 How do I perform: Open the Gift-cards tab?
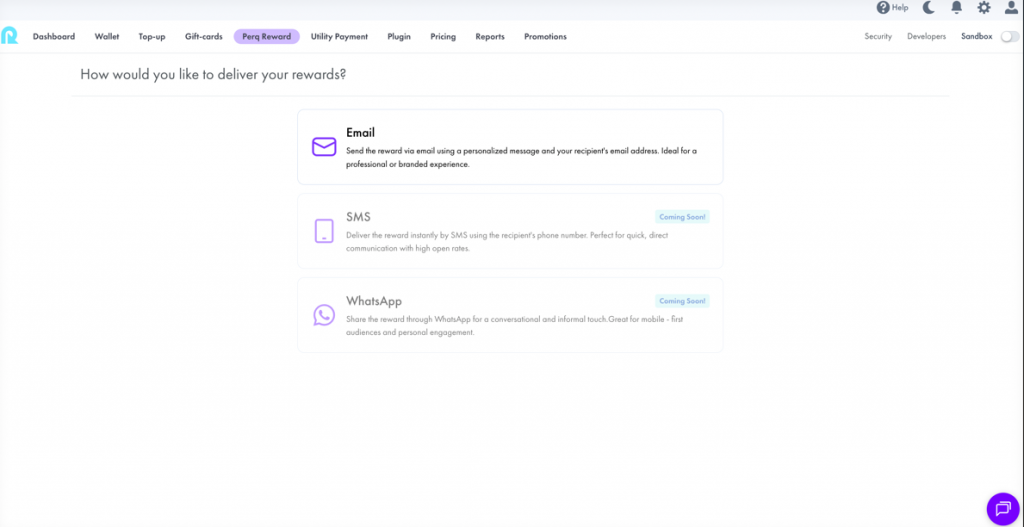click(x=204, y=37)
